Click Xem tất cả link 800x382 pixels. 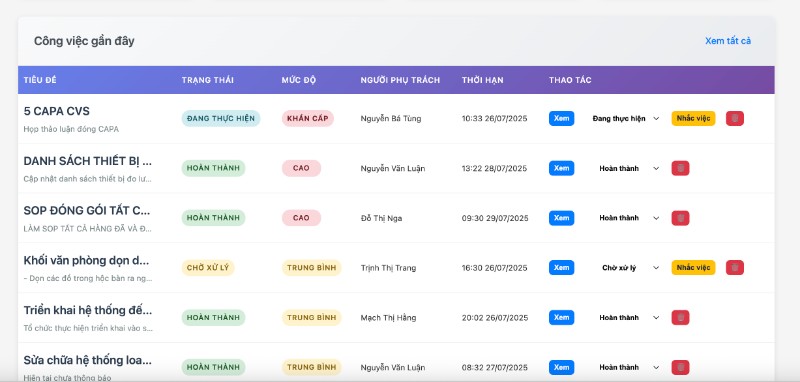(728, 41)
